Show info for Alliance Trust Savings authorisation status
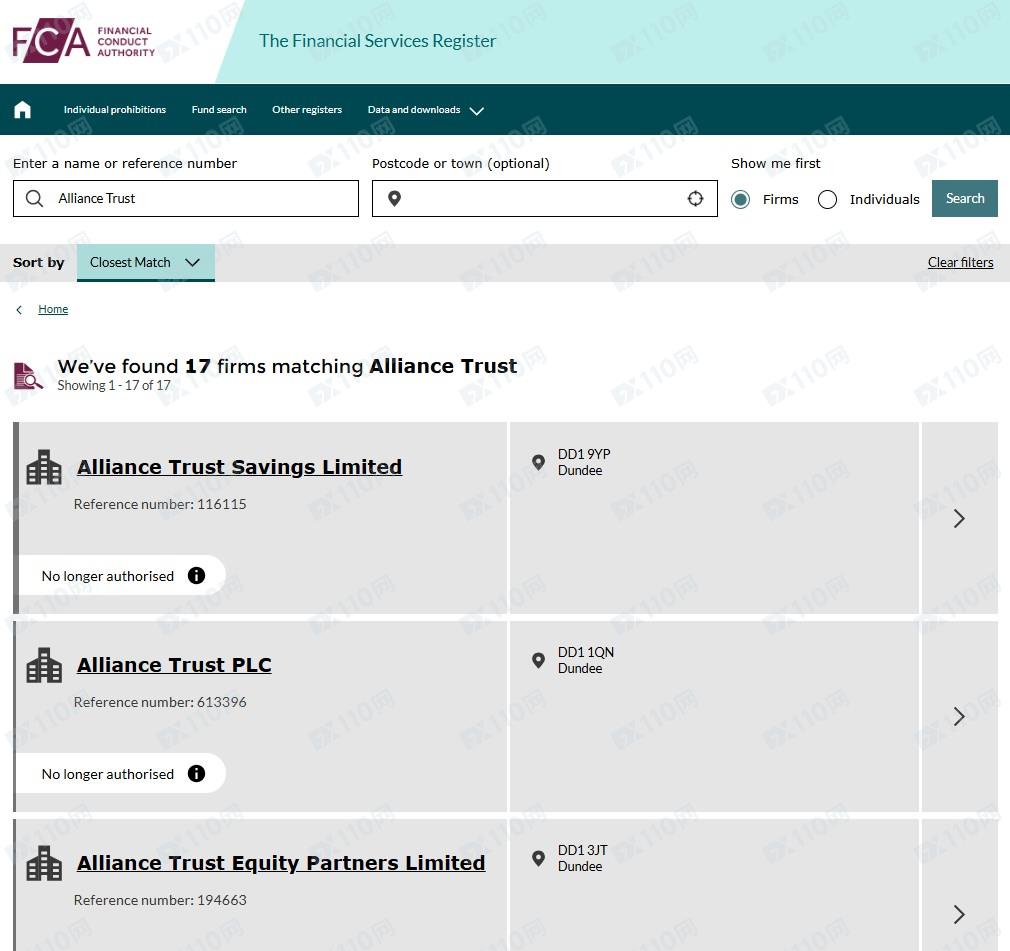Viewport: 1010px width, 951px height. (196, 575)
